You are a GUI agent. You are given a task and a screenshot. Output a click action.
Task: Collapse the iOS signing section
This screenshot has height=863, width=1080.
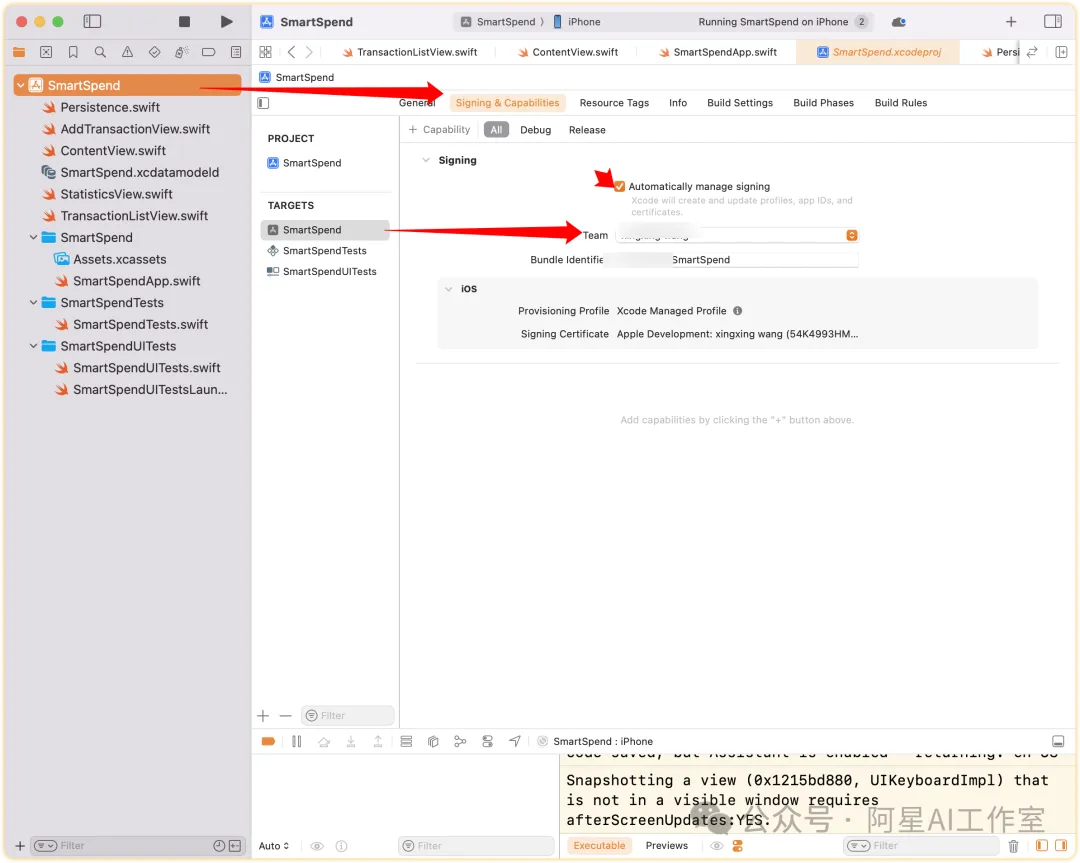point(448,289)
